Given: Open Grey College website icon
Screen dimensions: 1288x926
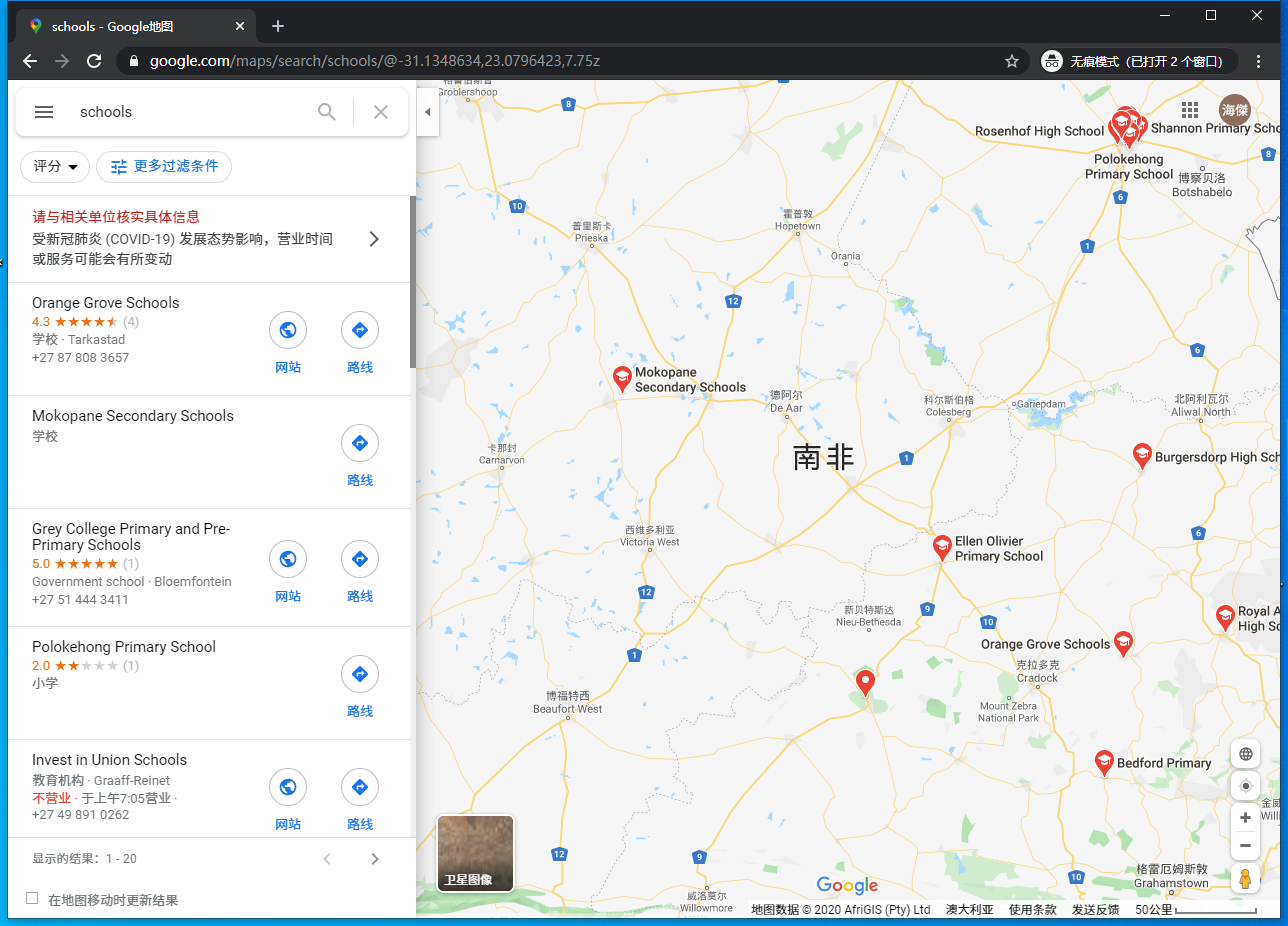Looking at the screenshot, I should [x=288, y=559].
